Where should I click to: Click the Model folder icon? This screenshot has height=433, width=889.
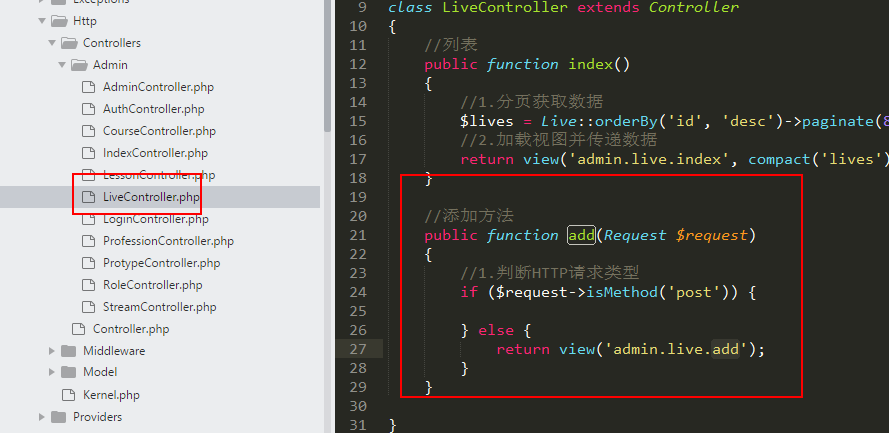pyautogui.click(x=68, y=373)
